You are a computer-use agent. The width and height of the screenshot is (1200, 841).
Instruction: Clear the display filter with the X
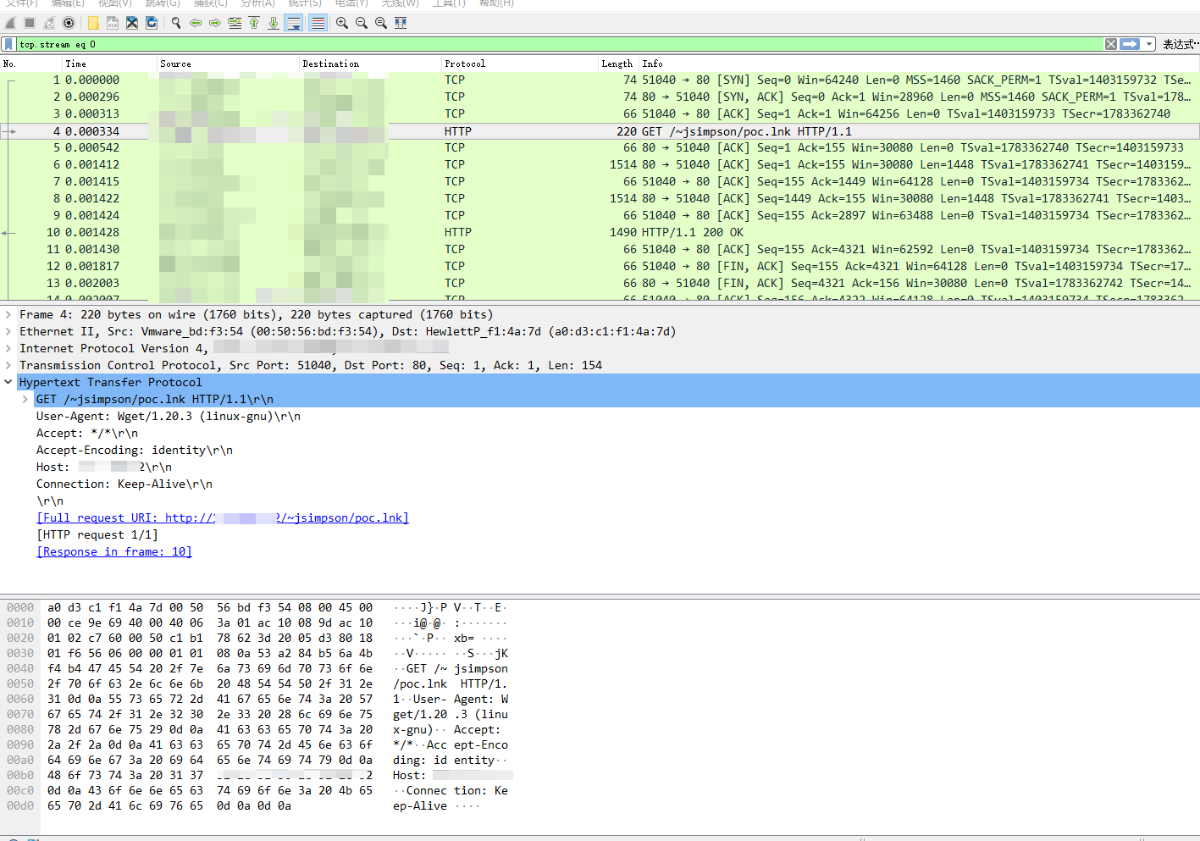pos(1111,44)
